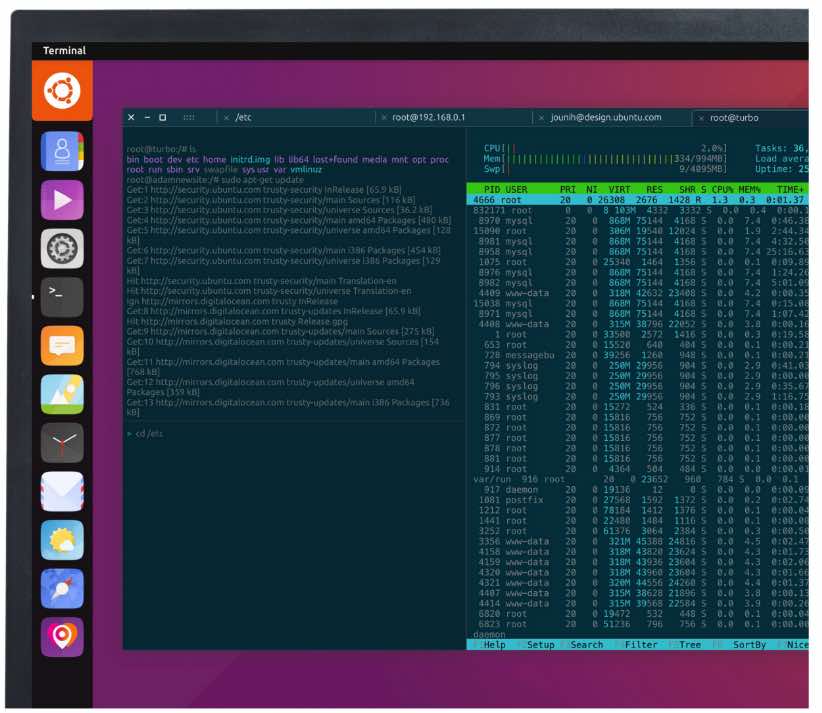Maximize the terminal window
The image size is (822, 713).
(x=163, y=117)
